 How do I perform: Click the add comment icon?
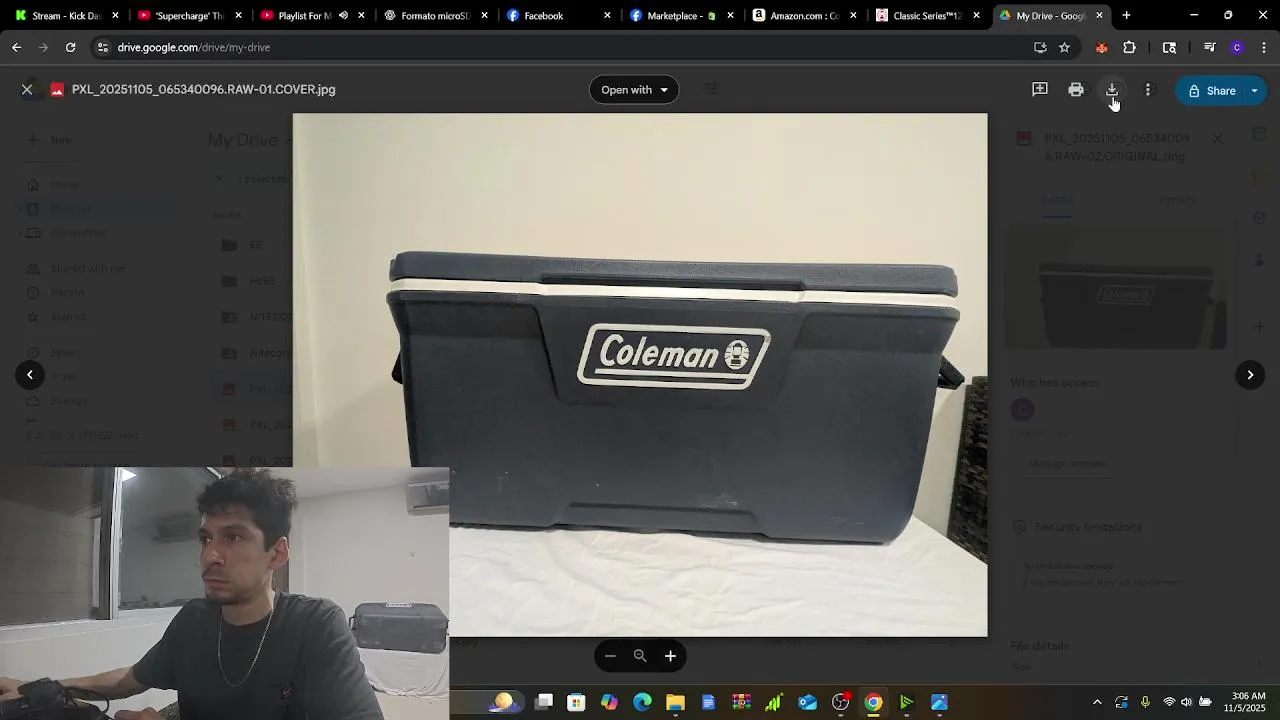click(1040, 89)
